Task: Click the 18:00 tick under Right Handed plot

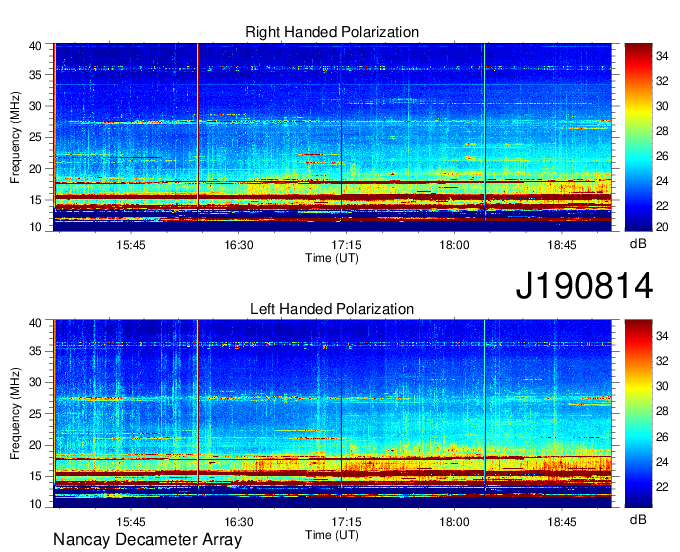Action: 454,245
